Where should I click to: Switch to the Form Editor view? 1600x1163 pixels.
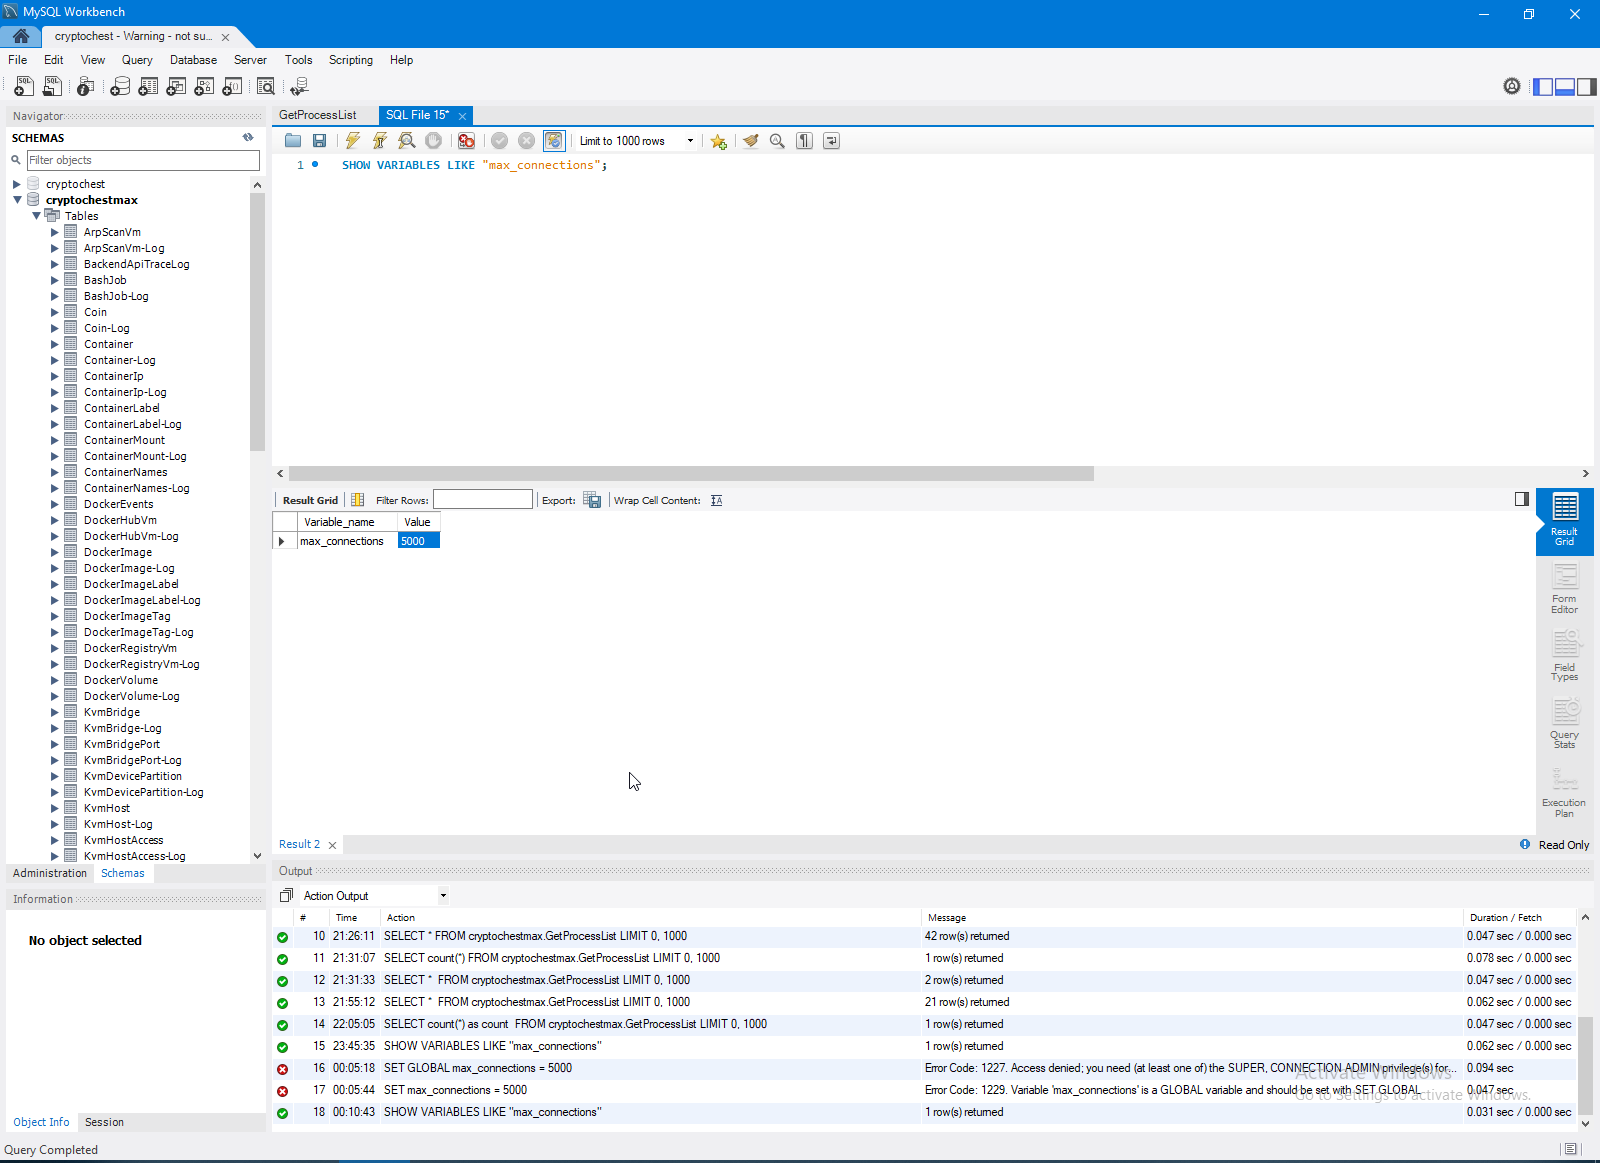point(1565,588)
